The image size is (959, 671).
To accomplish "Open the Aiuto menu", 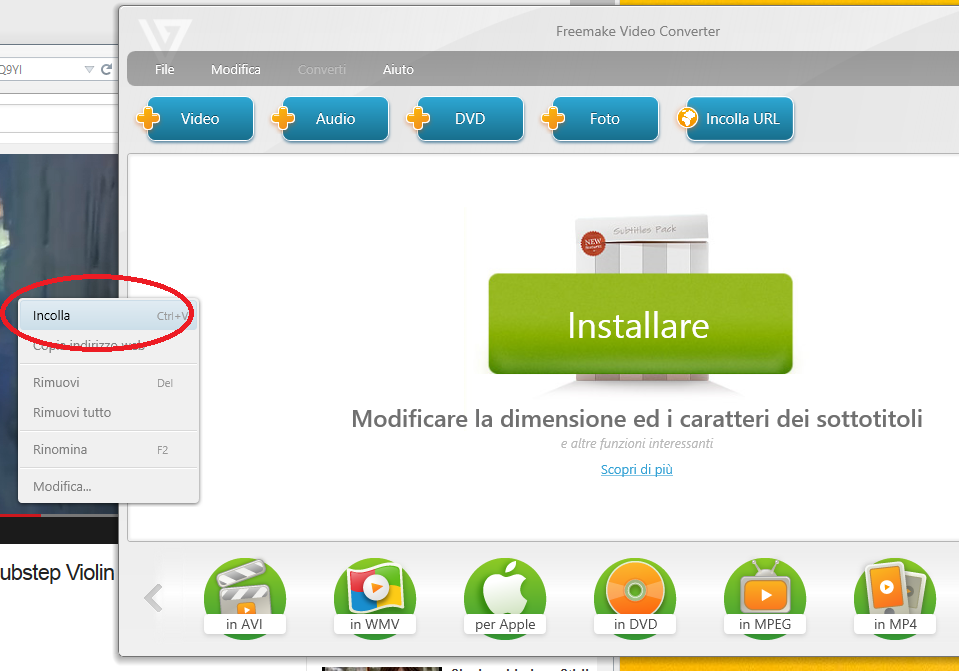I will [398, 70].
